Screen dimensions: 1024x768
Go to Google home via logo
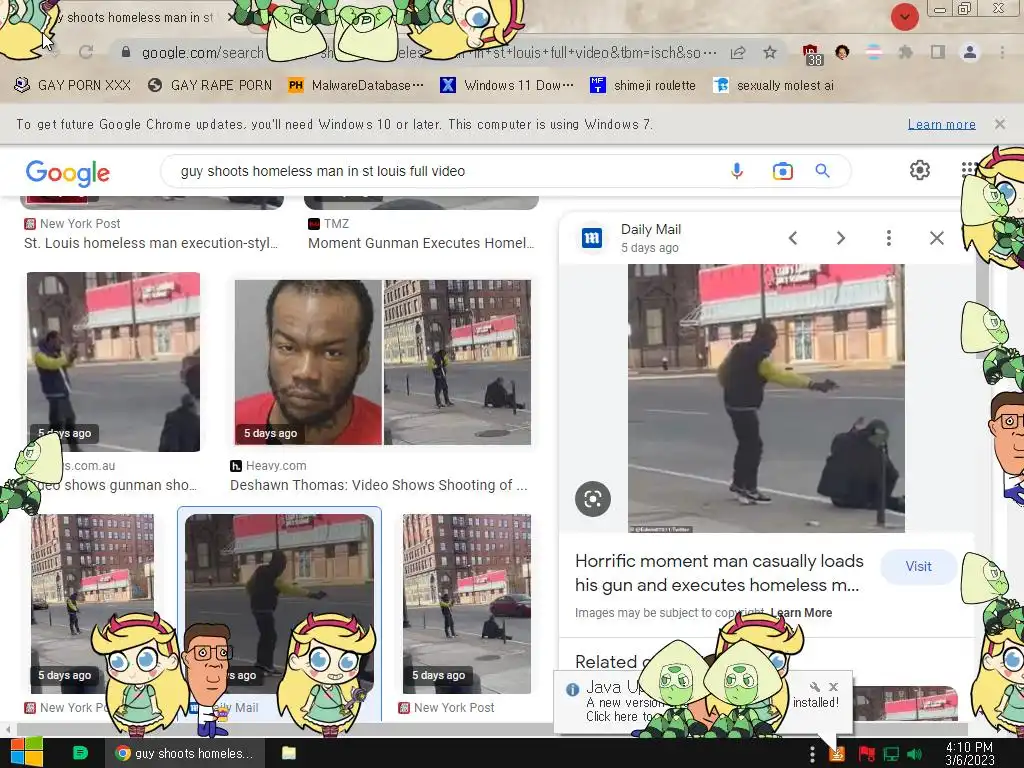[x=68, y=172]
